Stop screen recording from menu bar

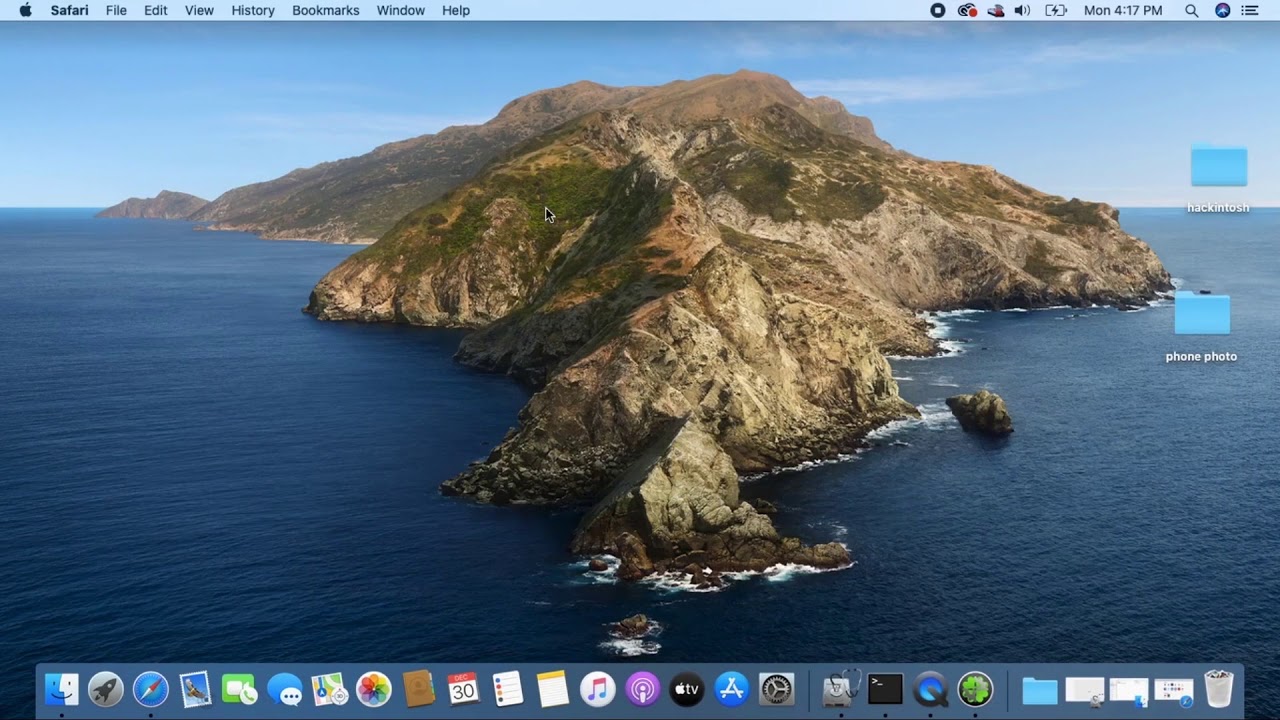(x=938, y=10)
